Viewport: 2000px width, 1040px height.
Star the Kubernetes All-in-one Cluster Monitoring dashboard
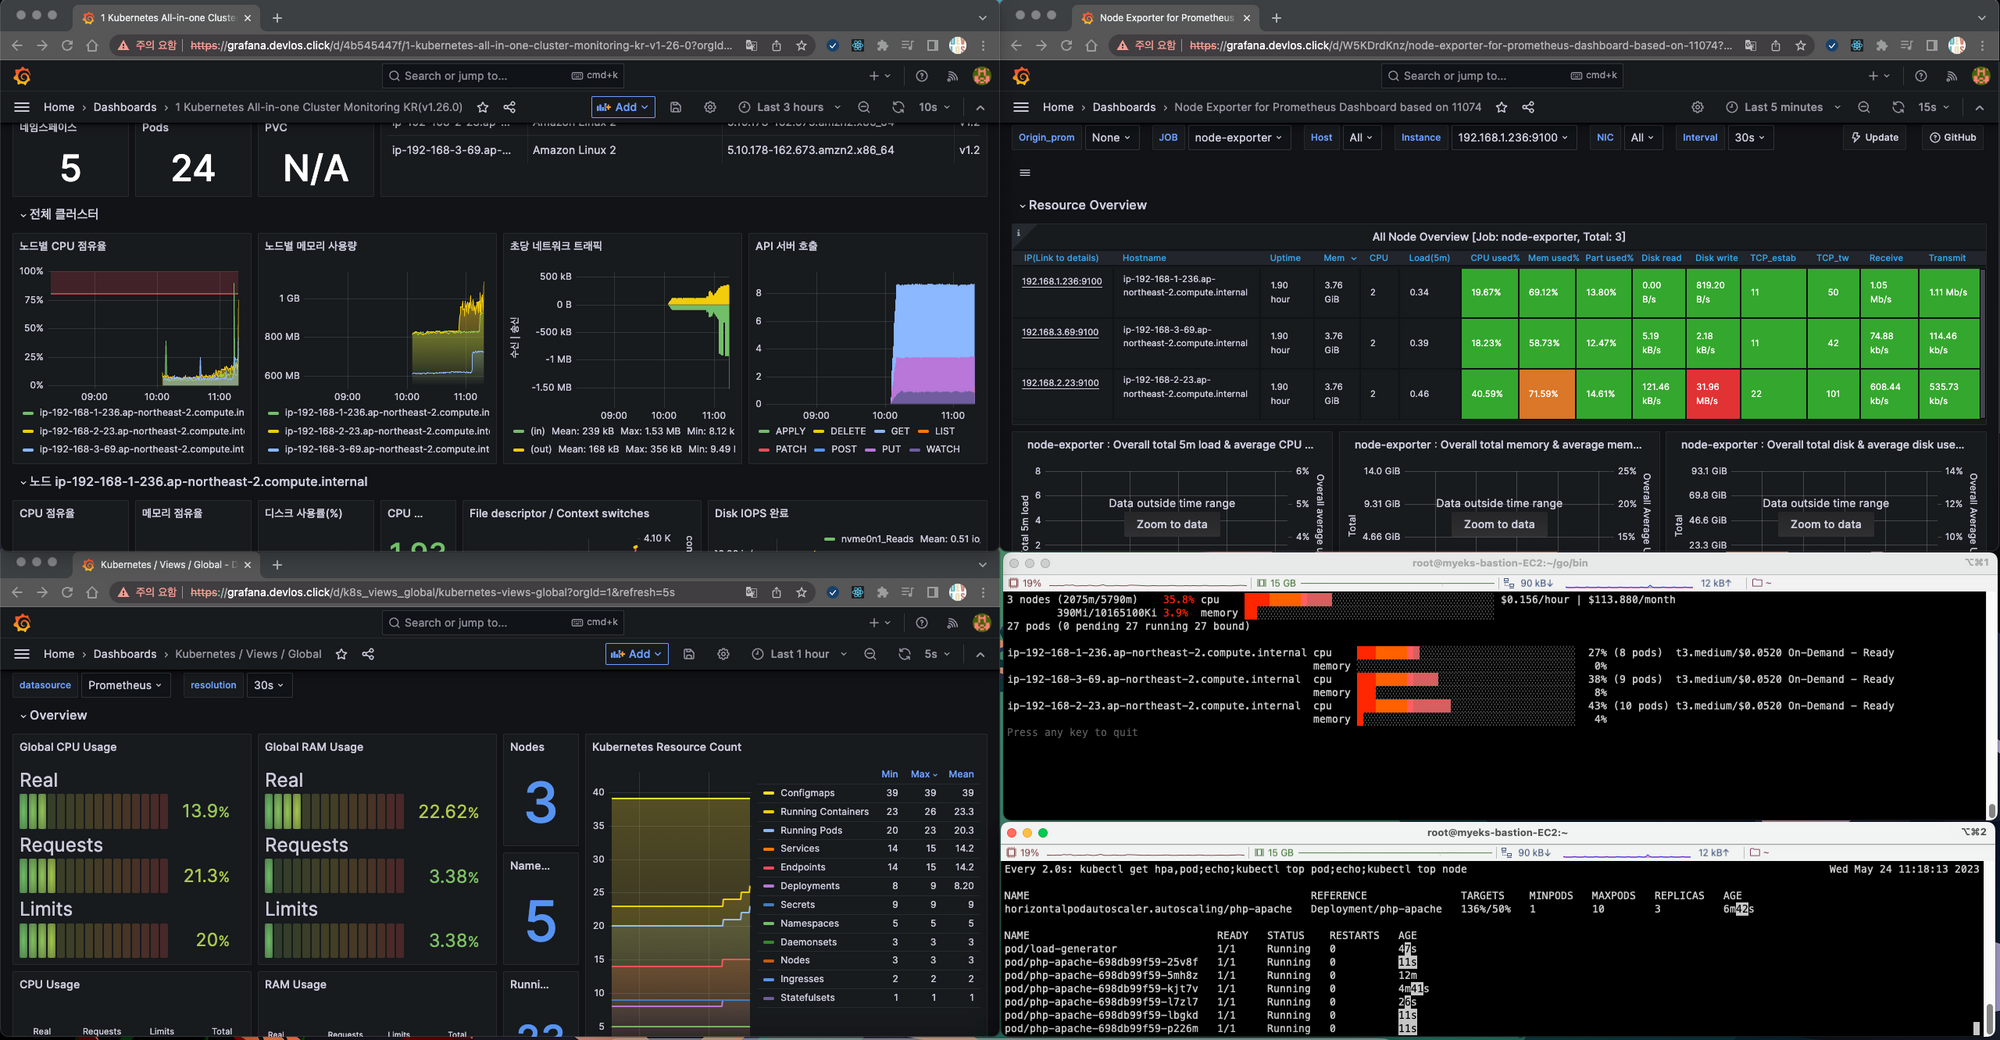[x=483, y=107]
